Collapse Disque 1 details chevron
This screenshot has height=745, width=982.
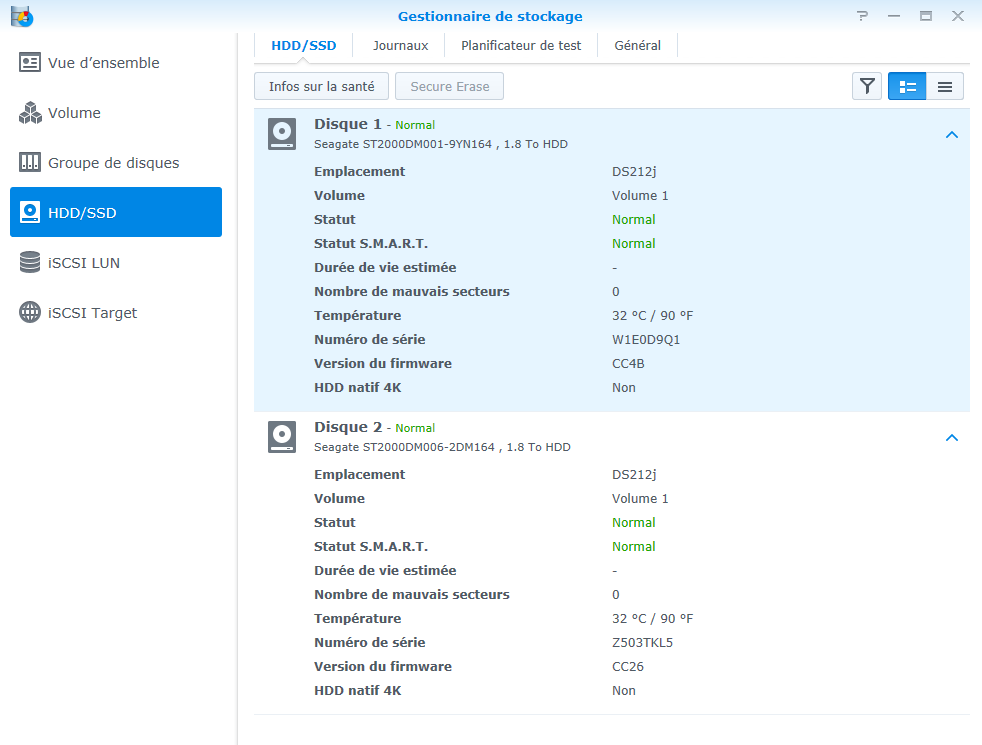click(952, 134)
